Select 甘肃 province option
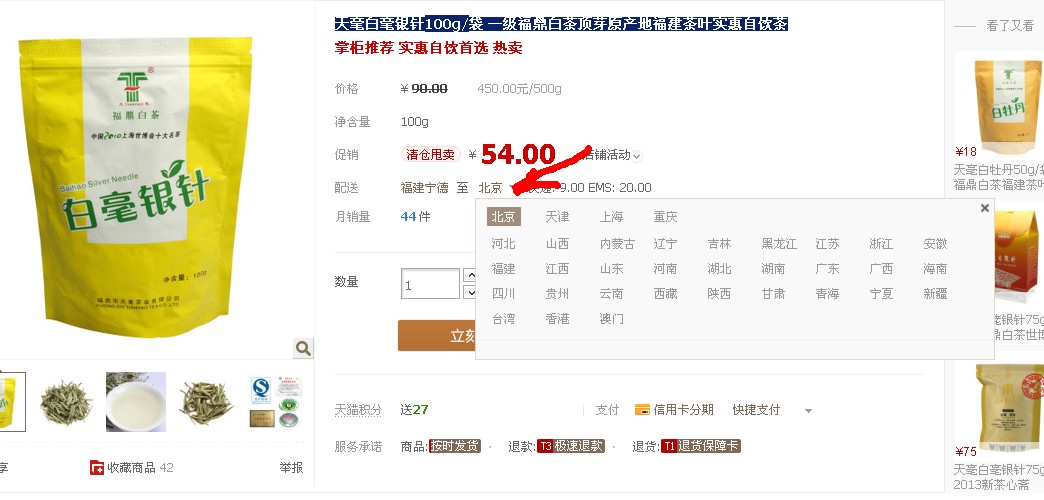This screenshot has height=500, width=1044. pyautogui.click(x=773, y=293)
